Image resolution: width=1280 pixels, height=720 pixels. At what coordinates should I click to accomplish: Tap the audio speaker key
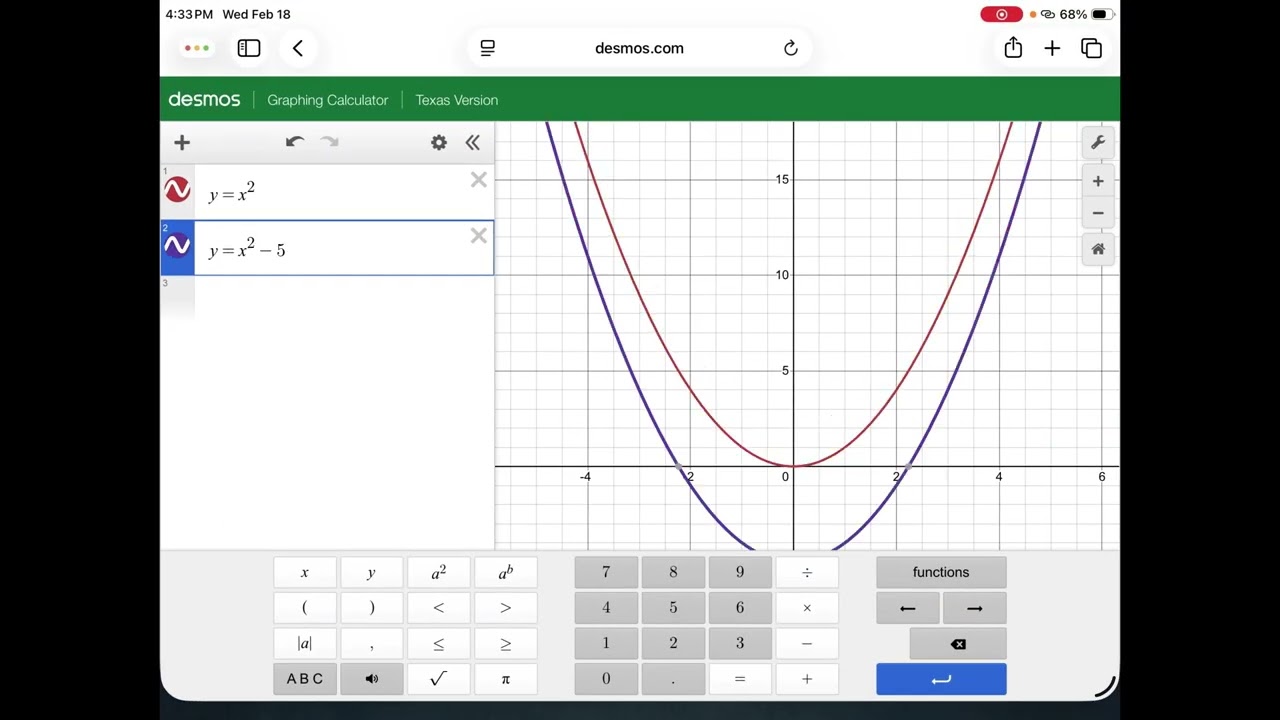click(371, 679)
